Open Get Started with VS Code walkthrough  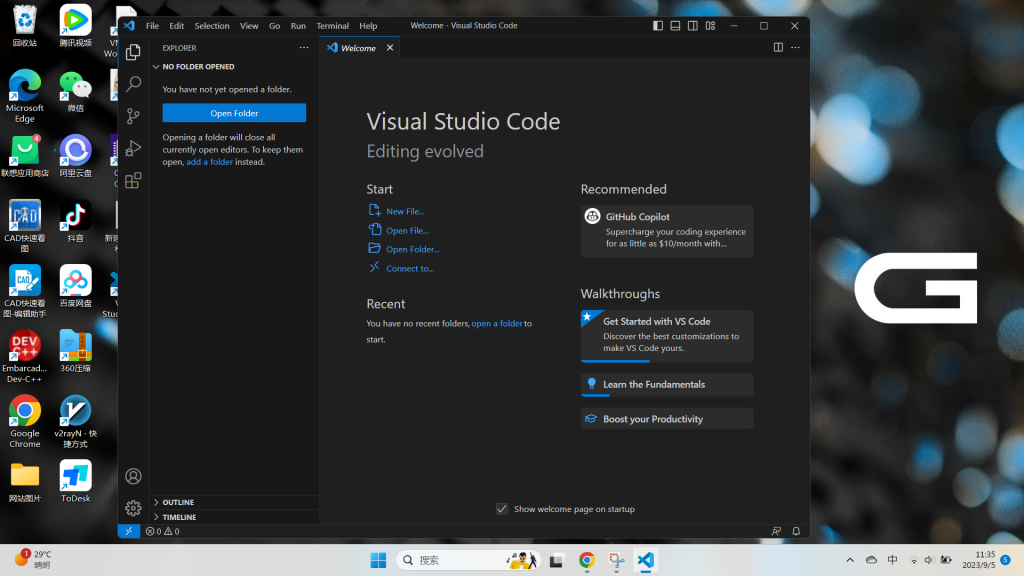coord(667,336)
